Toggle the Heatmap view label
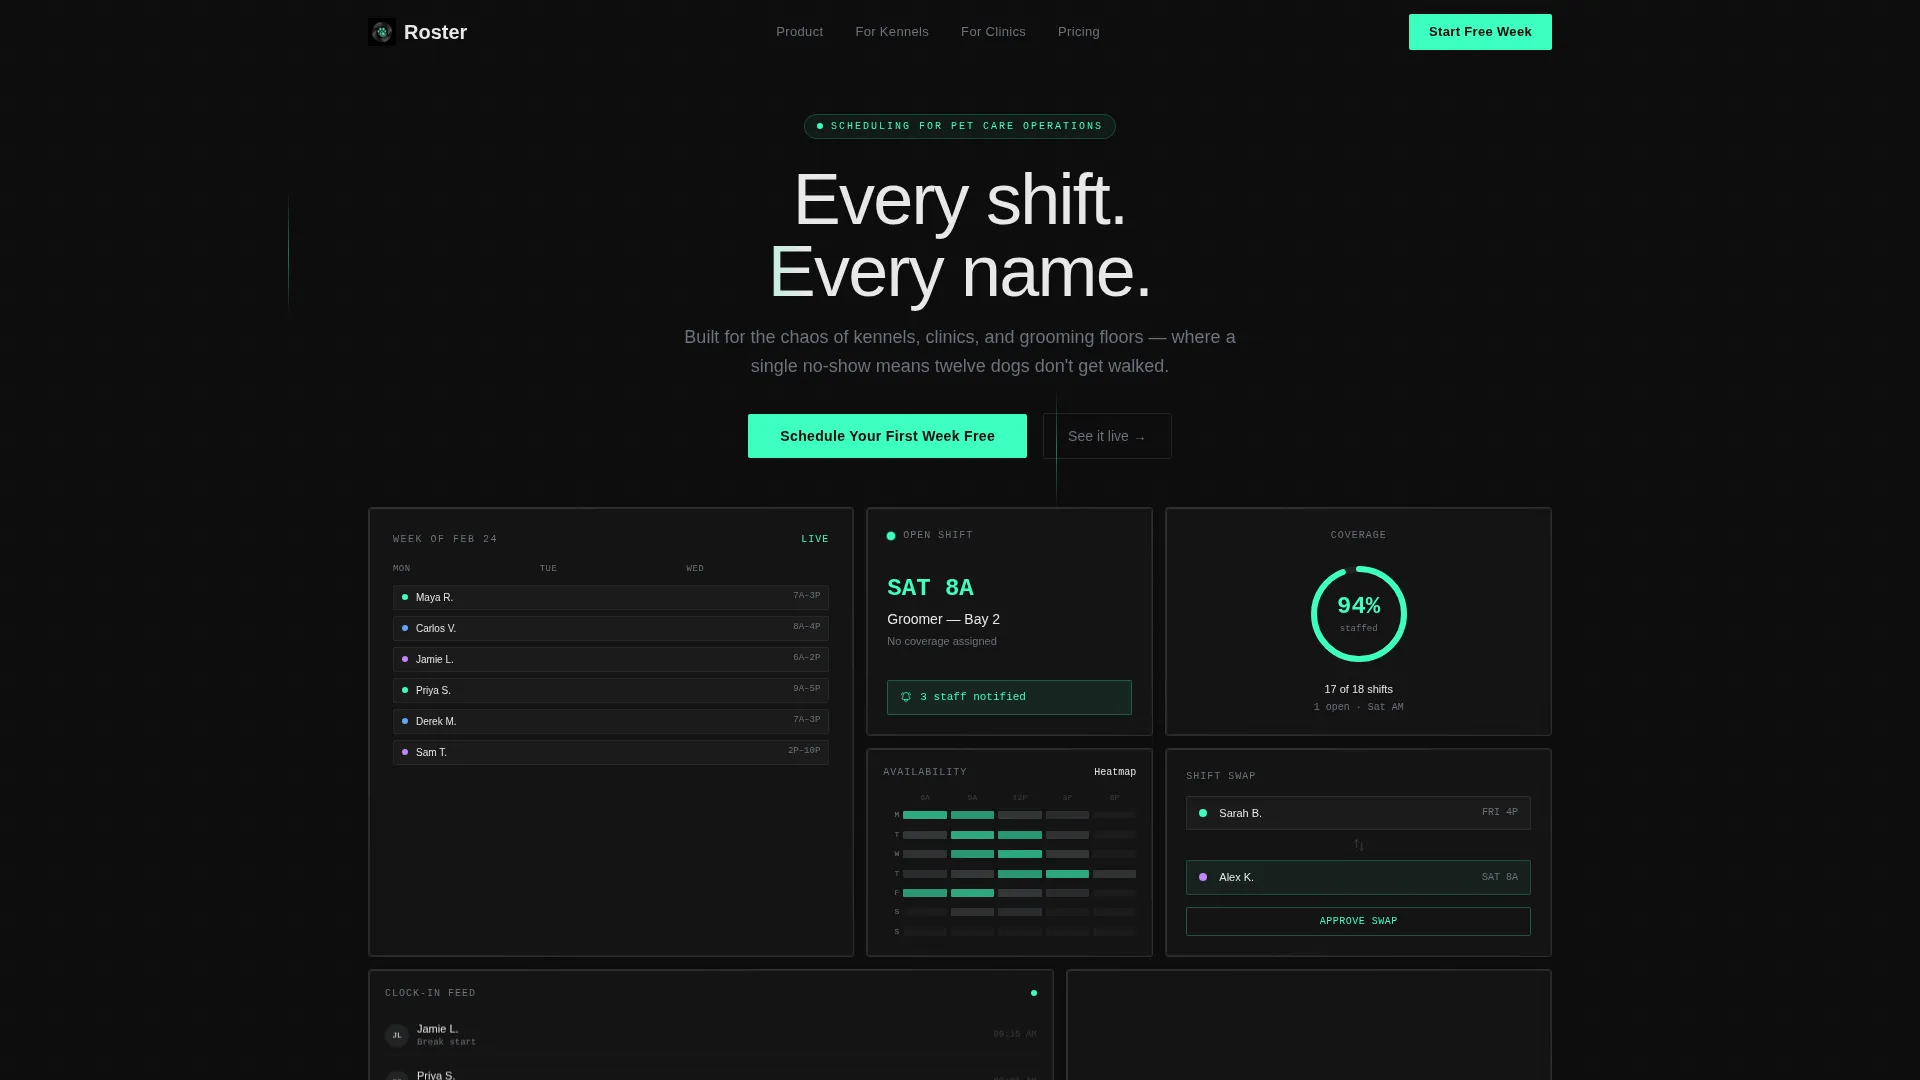 click(1115, 772)
